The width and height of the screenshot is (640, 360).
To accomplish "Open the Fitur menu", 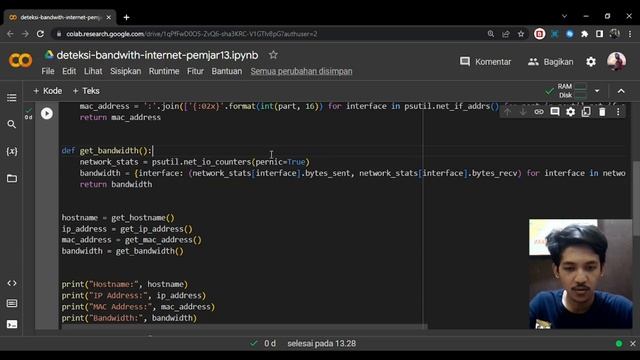I will [x=195, y=71].
